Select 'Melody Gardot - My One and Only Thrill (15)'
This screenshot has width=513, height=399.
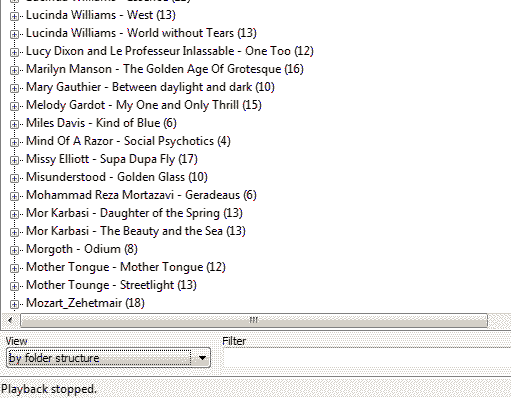pyautogui.click(x=144, y=105)
